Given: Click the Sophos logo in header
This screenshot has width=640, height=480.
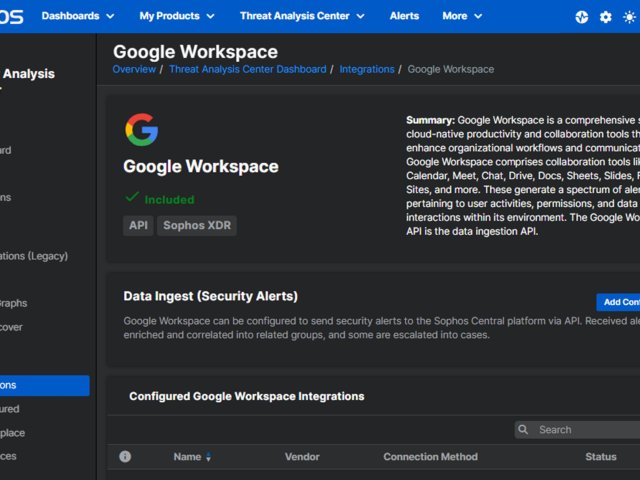Looking at the screenshot, I should 11,16.
